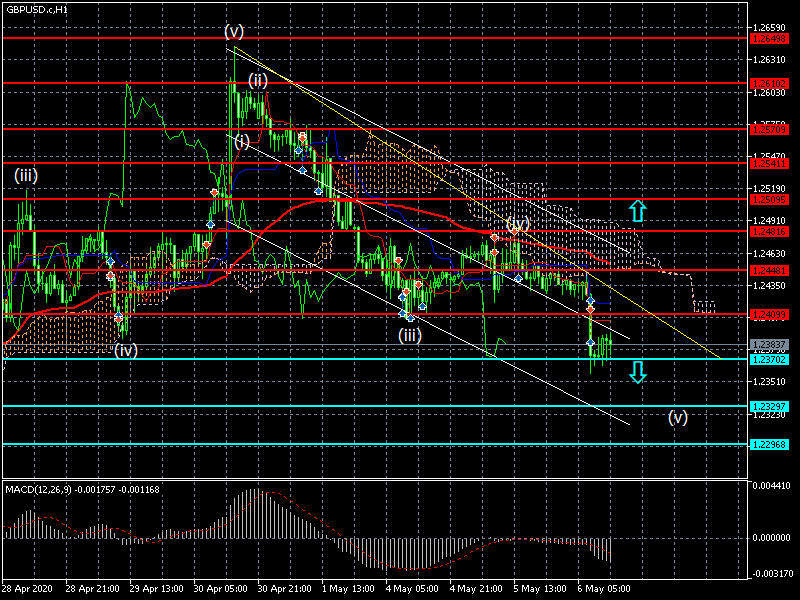Screen dimensions: 800x600
Task: Click the 28 Apr 2020 time axis label
Action: pyautogui.click(x=27, y=588)
